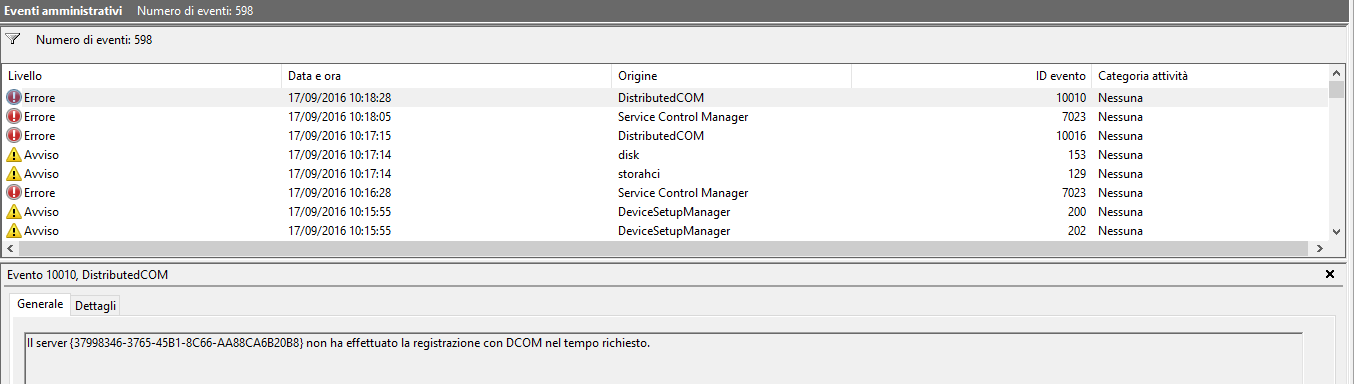Image resolution: width=1354 pixels, height=384 pixels.
Task: Click the warning icon for event 202
Action: pos(13,231)
